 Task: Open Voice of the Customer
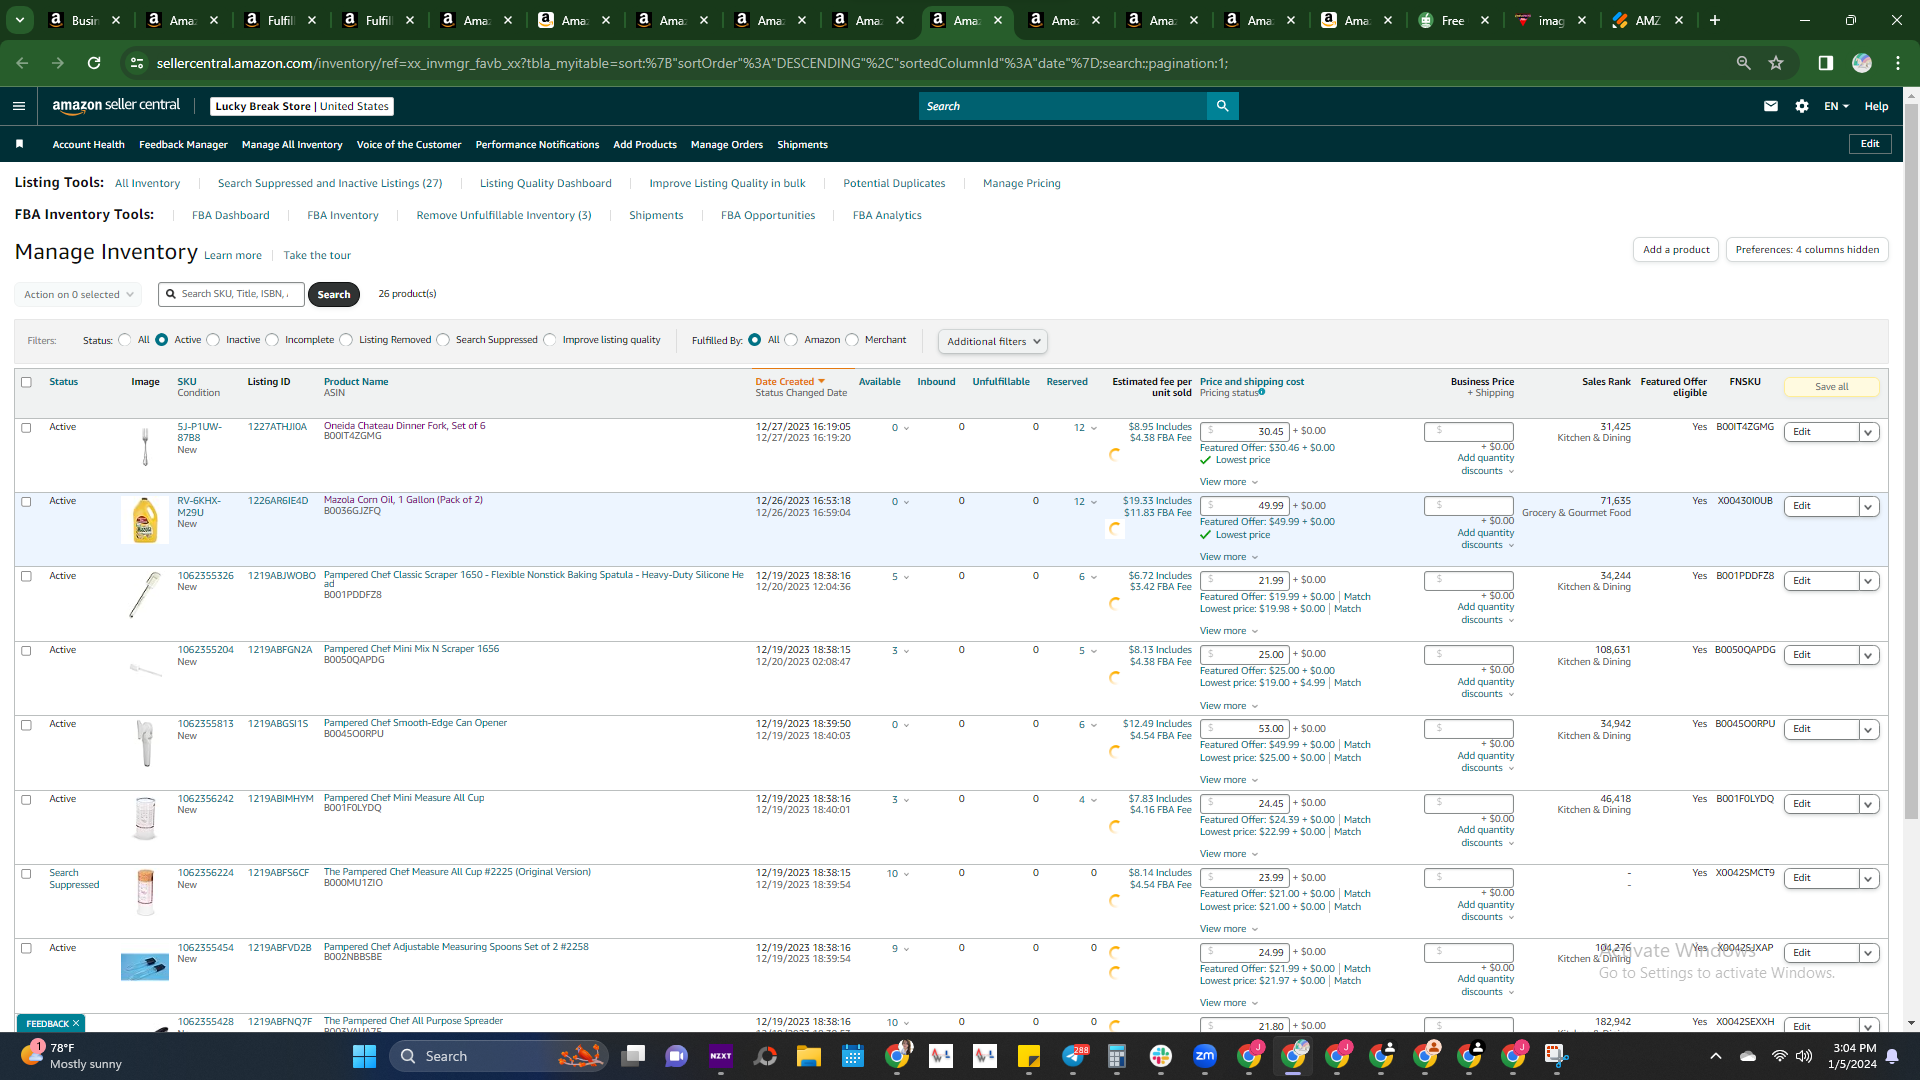(x=409, y=145)
